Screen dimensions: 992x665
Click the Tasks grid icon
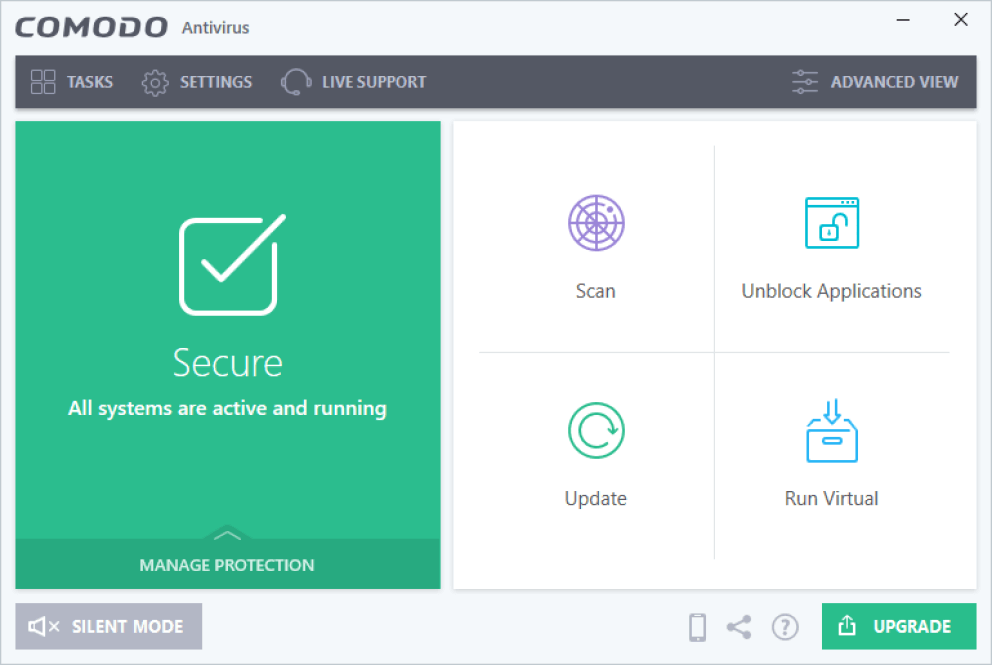click(x=43, y=82)
